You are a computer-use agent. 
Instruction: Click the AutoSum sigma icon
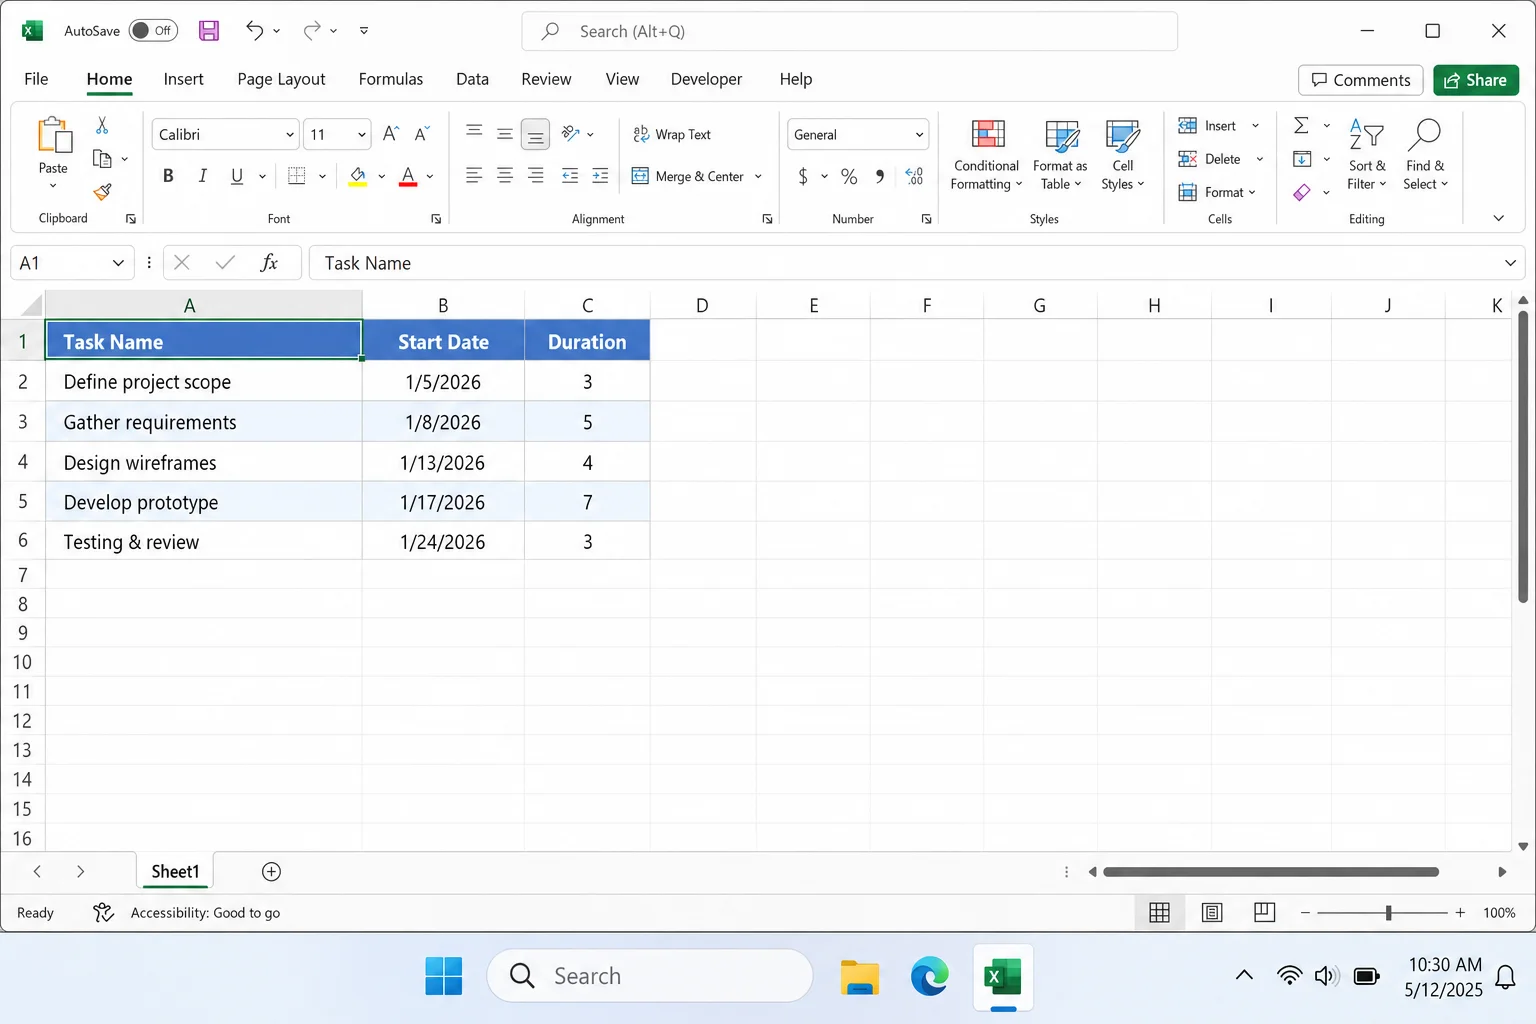(1301, 126)
